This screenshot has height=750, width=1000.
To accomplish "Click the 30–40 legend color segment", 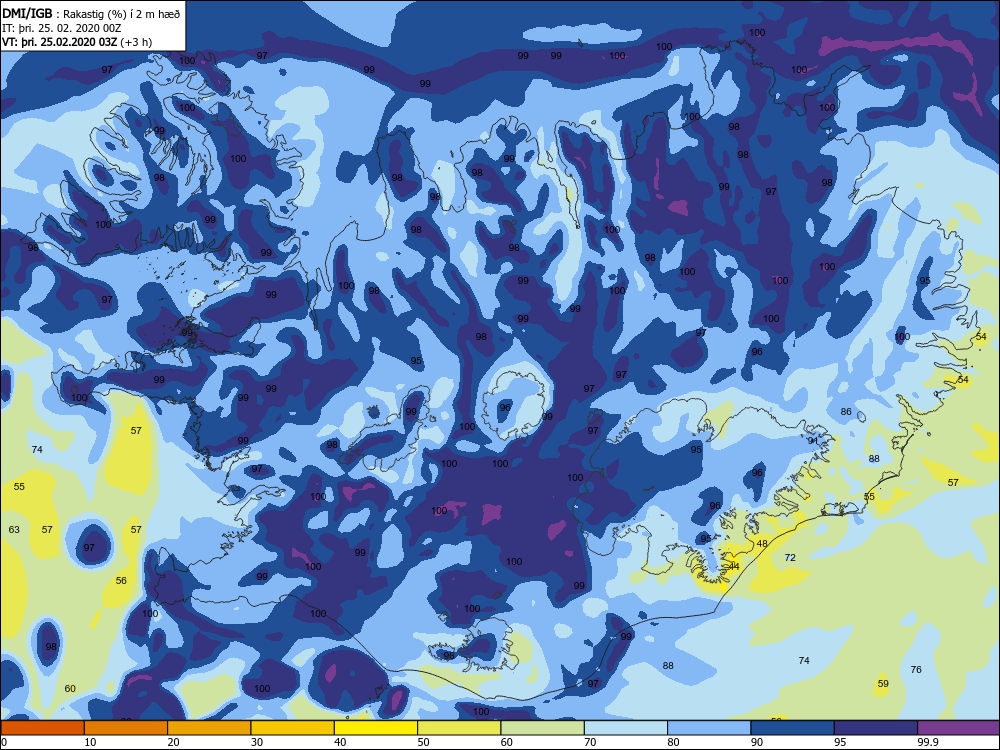I will tap(293, 728).
